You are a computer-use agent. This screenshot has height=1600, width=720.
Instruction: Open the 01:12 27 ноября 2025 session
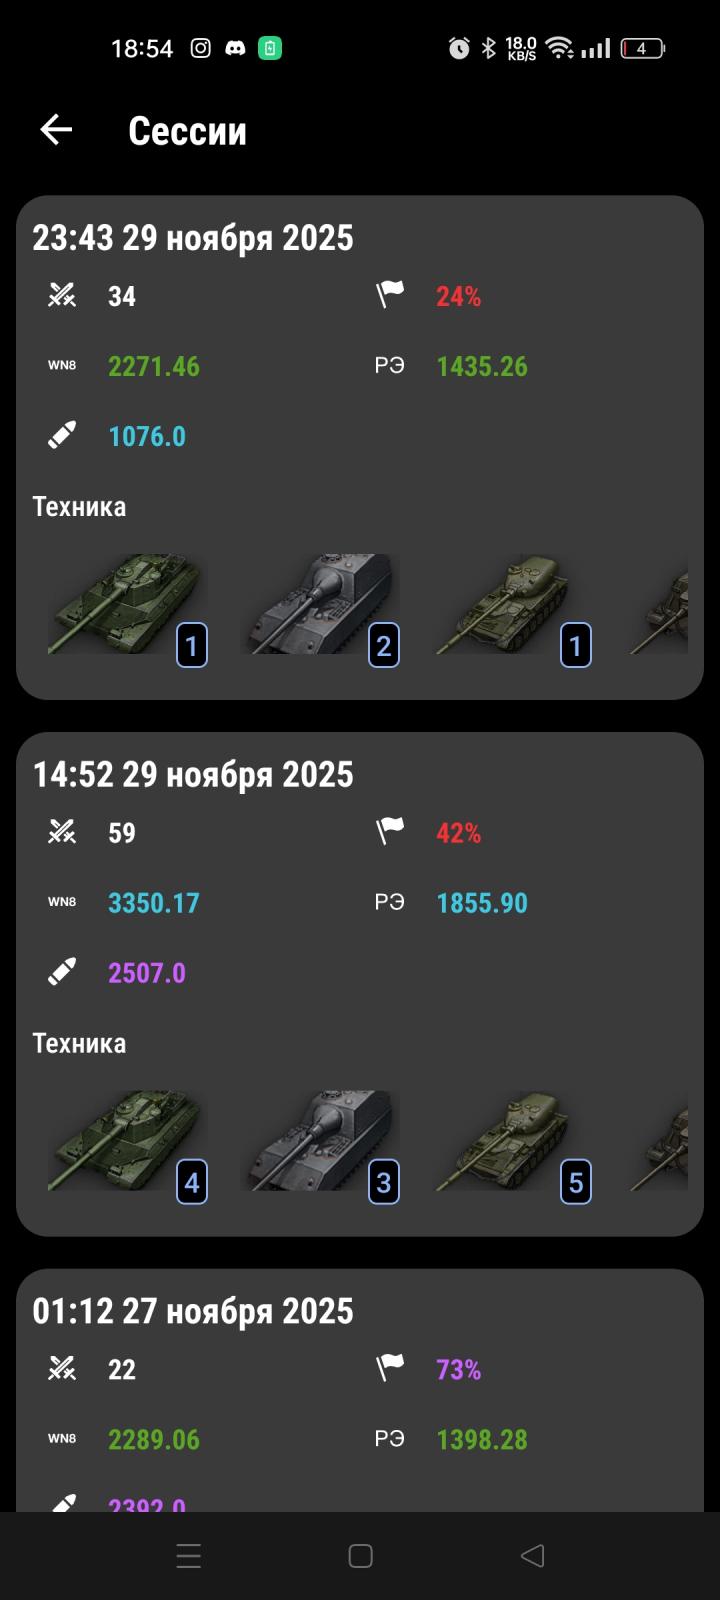[360, 1390]
